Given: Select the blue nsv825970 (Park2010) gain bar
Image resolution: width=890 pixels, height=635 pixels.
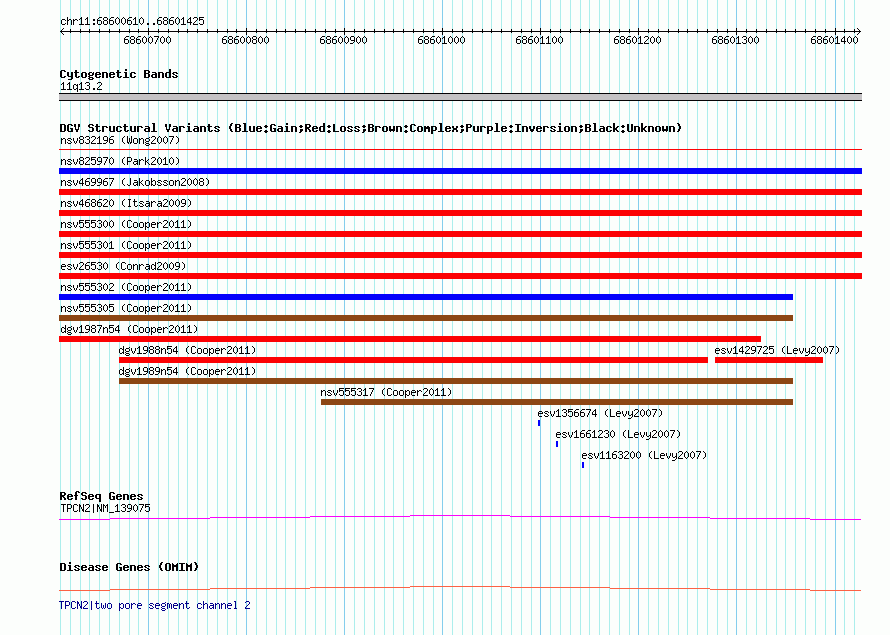Looking at the screenshot, I should coord(460,171).
